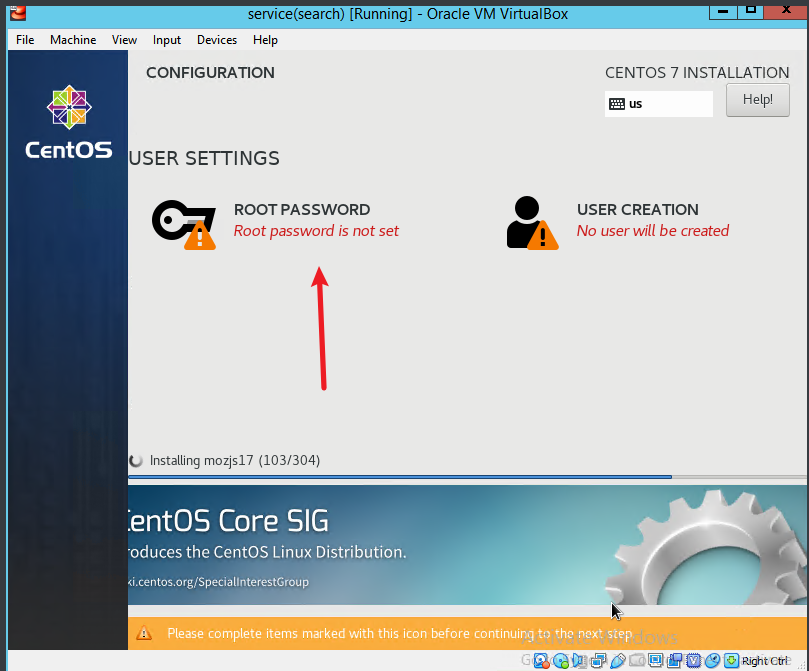The width and height of the screenshot is (809, 671).
Task: Close the VirtualBox window
Action: 786,11
